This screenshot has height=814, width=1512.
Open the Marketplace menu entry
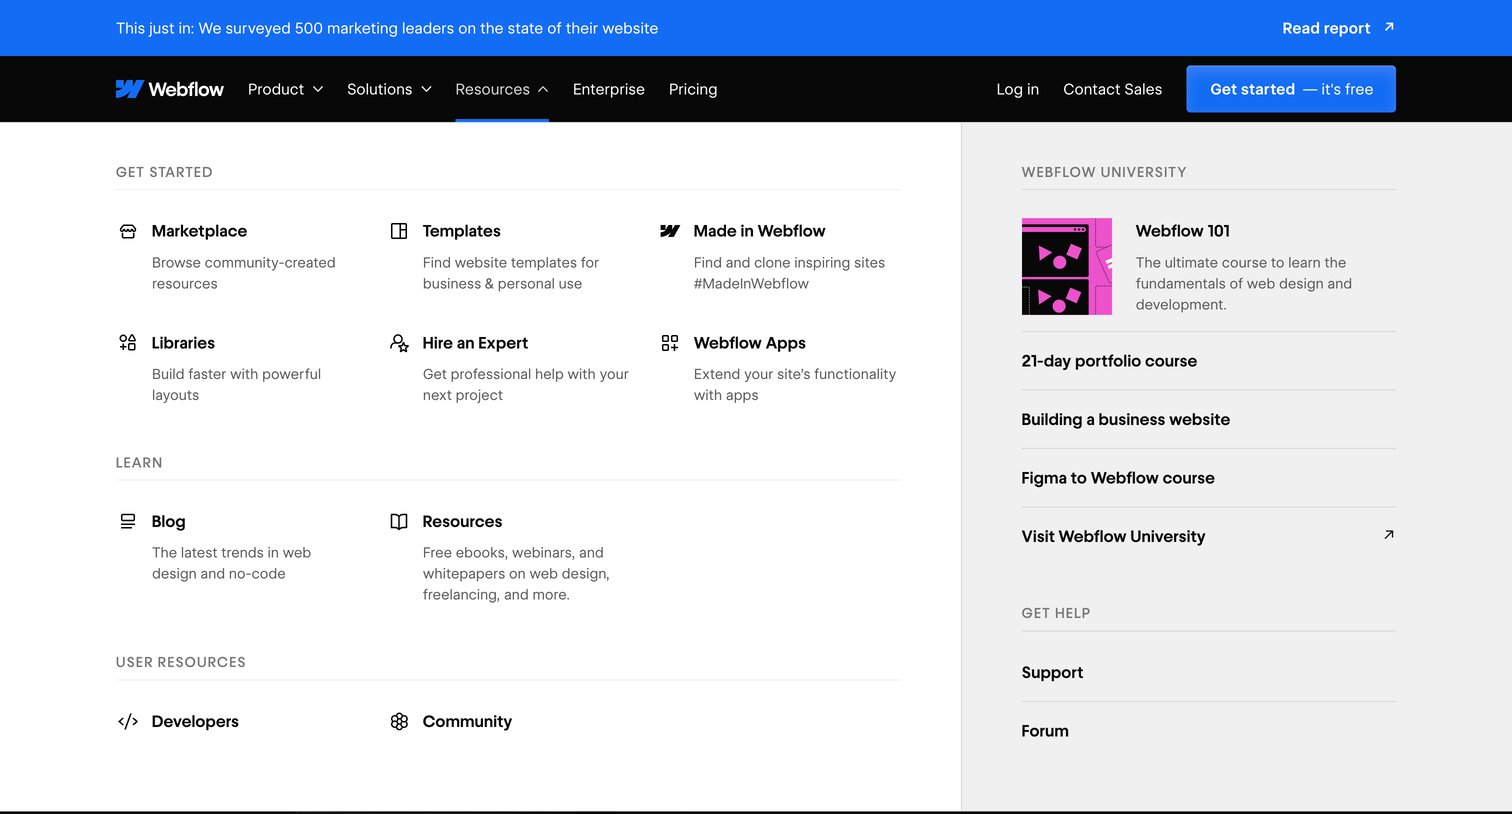(x=199, y=231)
